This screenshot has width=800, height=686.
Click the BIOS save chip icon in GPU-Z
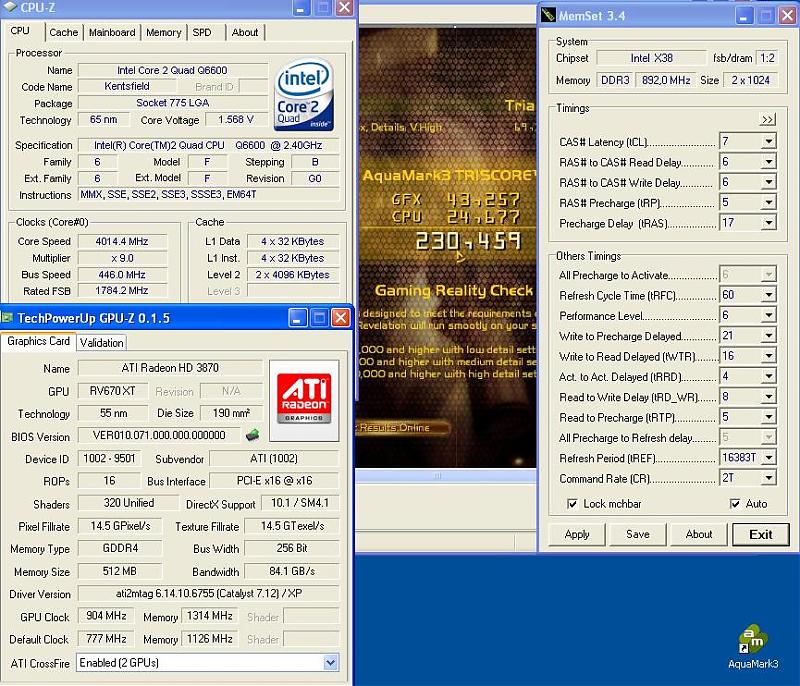(252, 435)
